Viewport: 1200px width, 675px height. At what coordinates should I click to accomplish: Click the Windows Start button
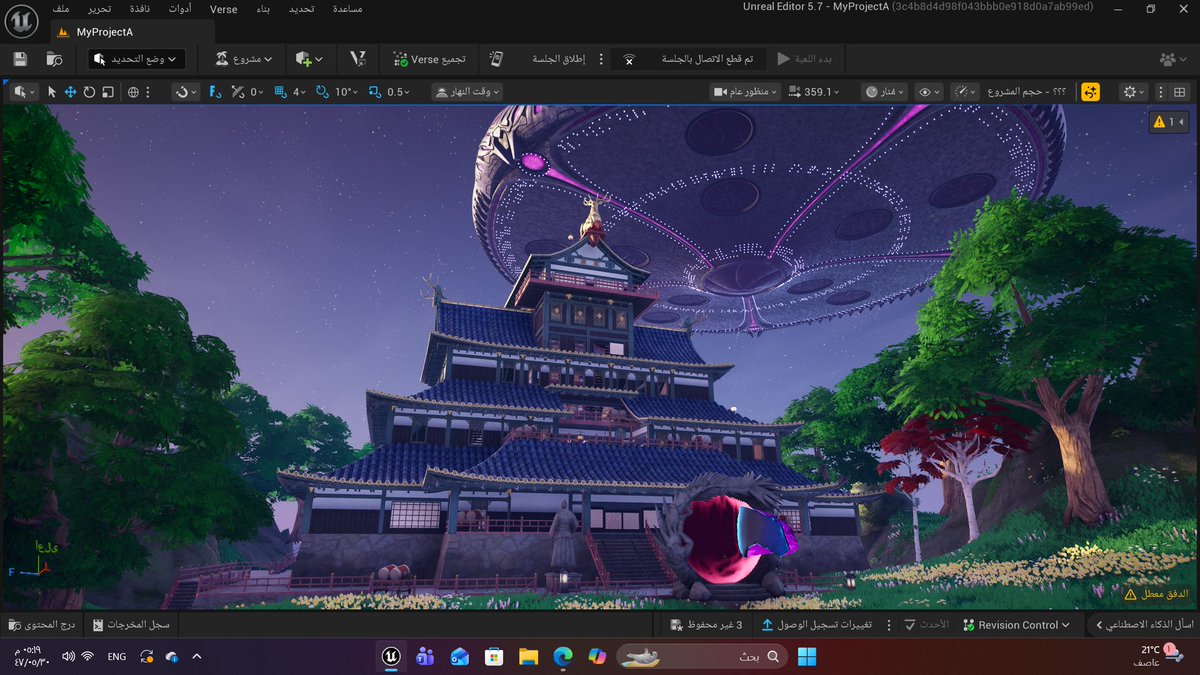click(x=807, y=656)
